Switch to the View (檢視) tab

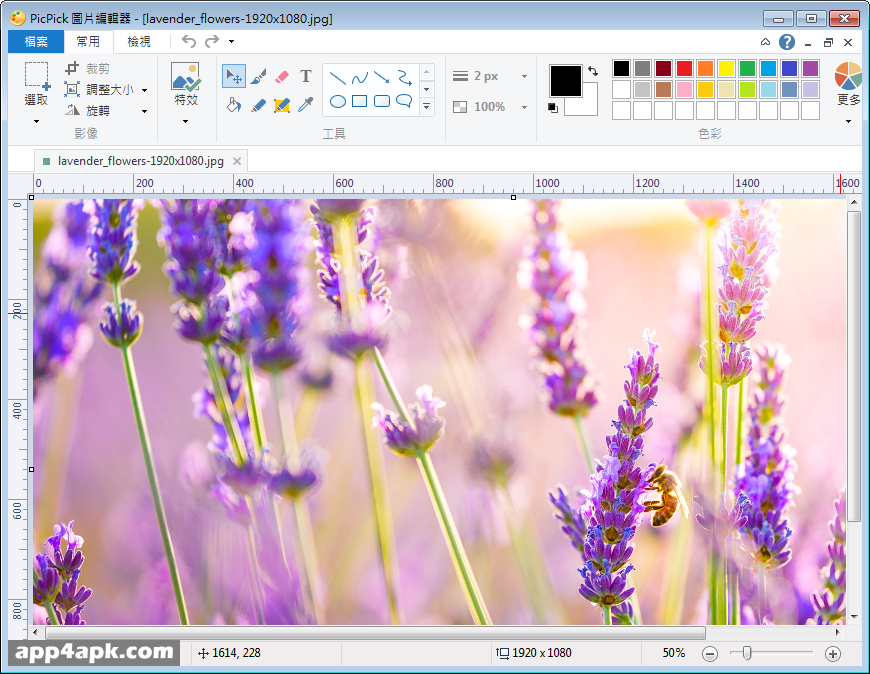(139, 42)
